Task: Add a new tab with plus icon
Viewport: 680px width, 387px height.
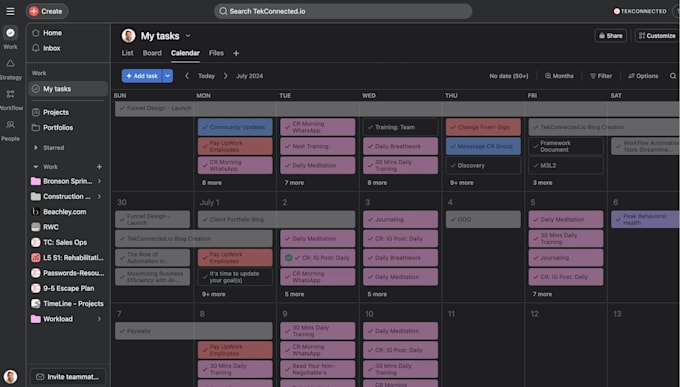Action: (236, 53)
